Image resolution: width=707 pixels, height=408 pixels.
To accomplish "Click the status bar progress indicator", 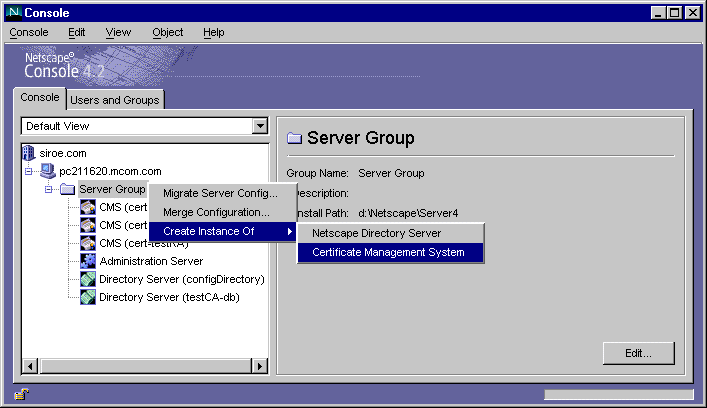I will 619,394.
